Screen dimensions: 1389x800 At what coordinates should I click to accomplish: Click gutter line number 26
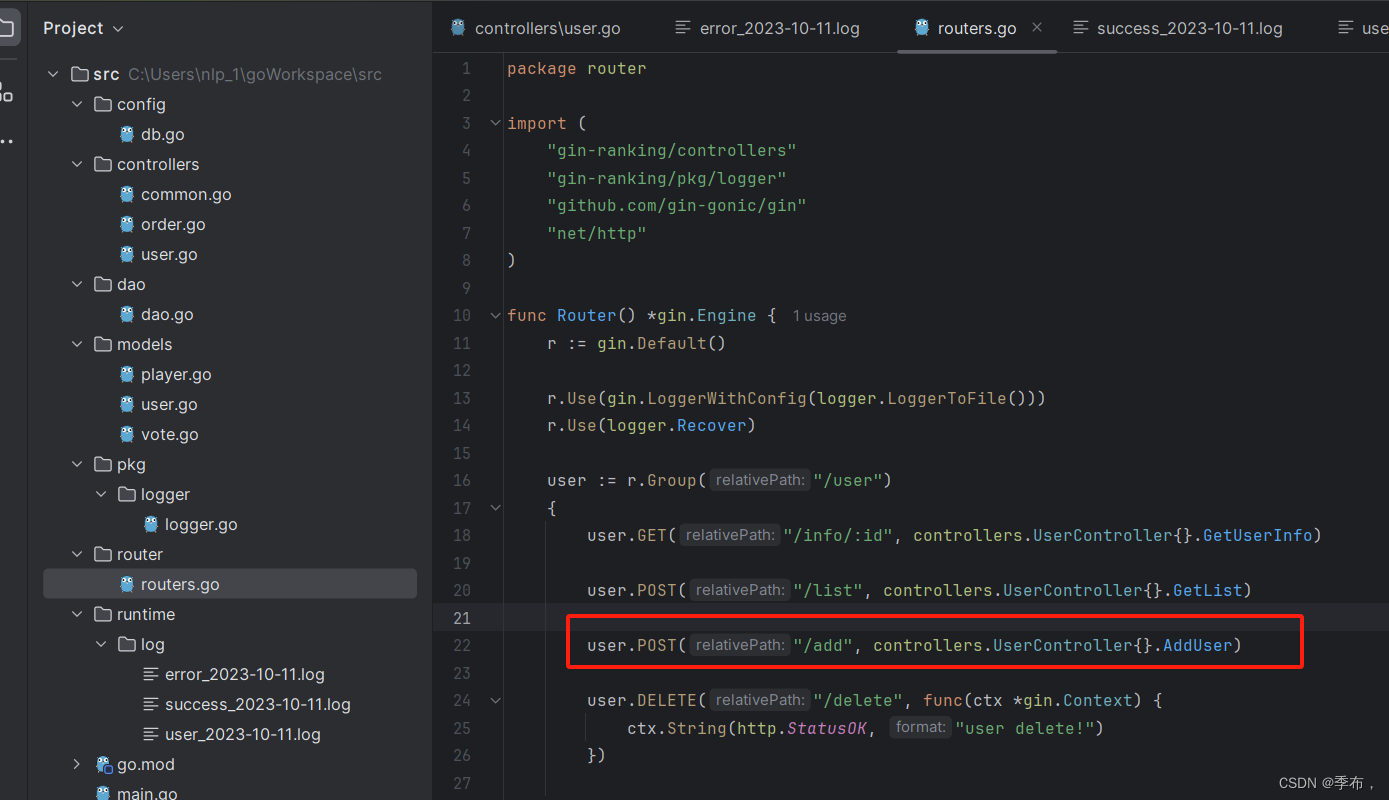coord(461,755)
